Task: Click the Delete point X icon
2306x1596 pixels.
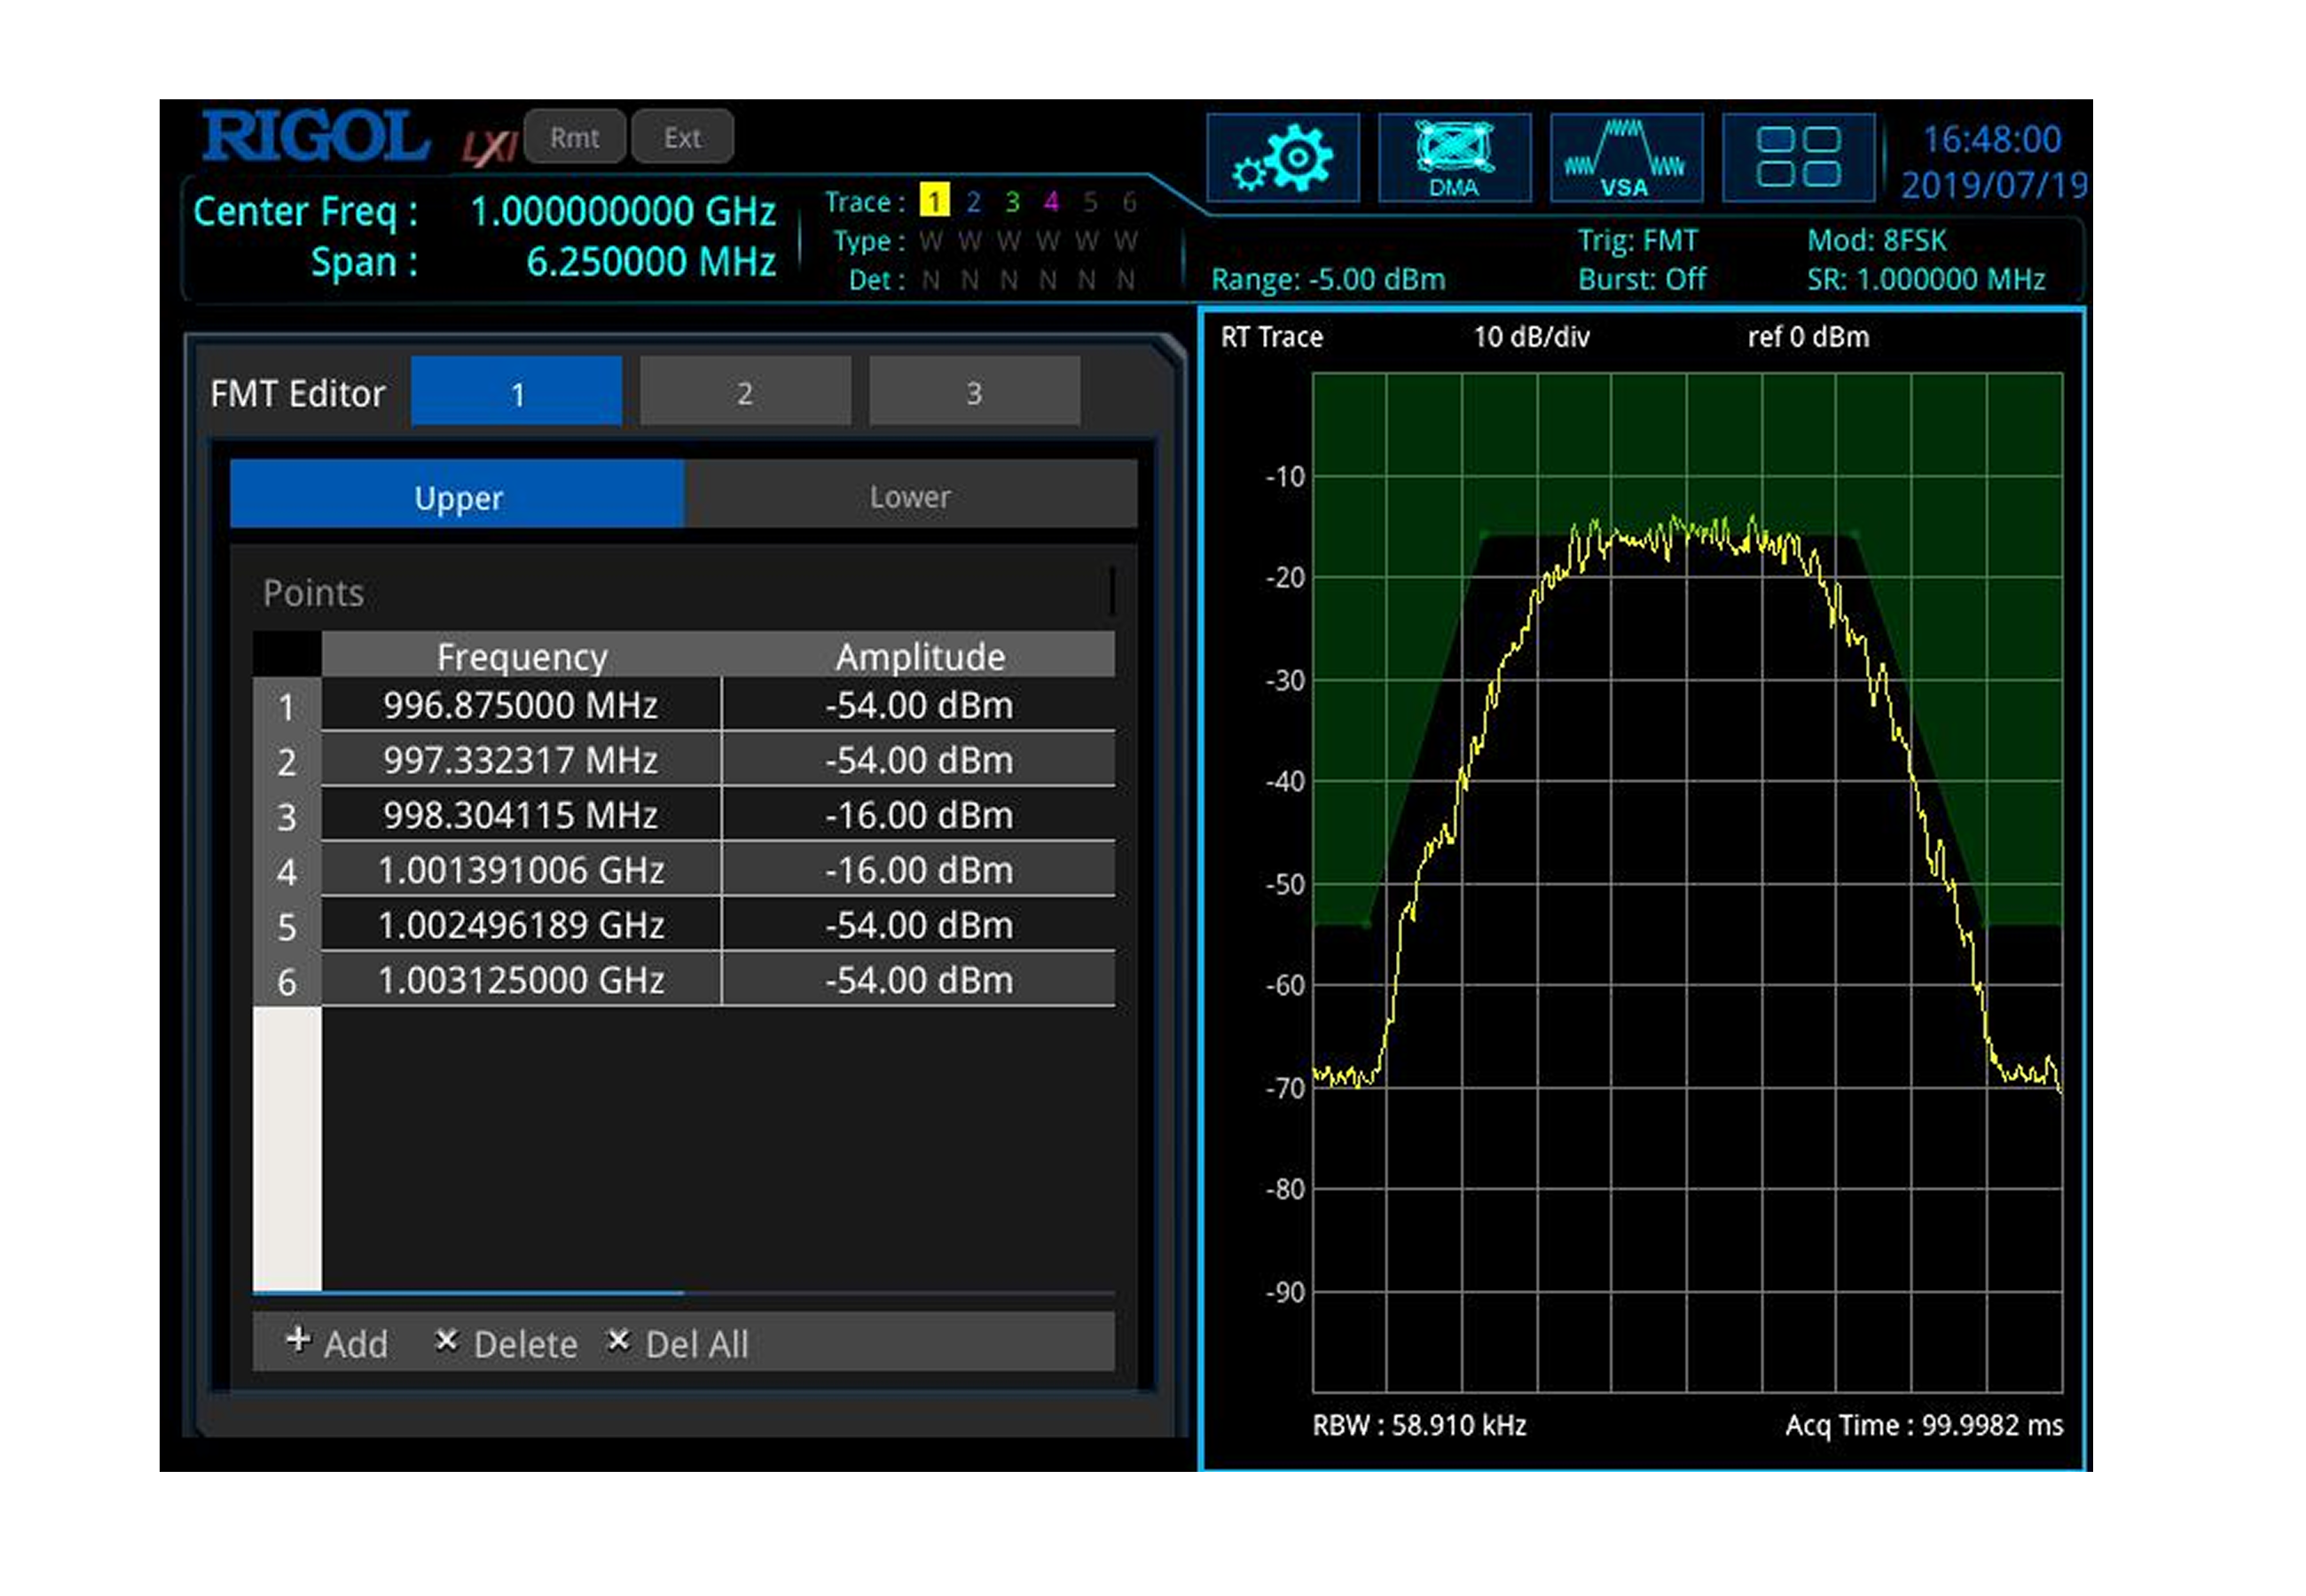Action: (446, 1340)
